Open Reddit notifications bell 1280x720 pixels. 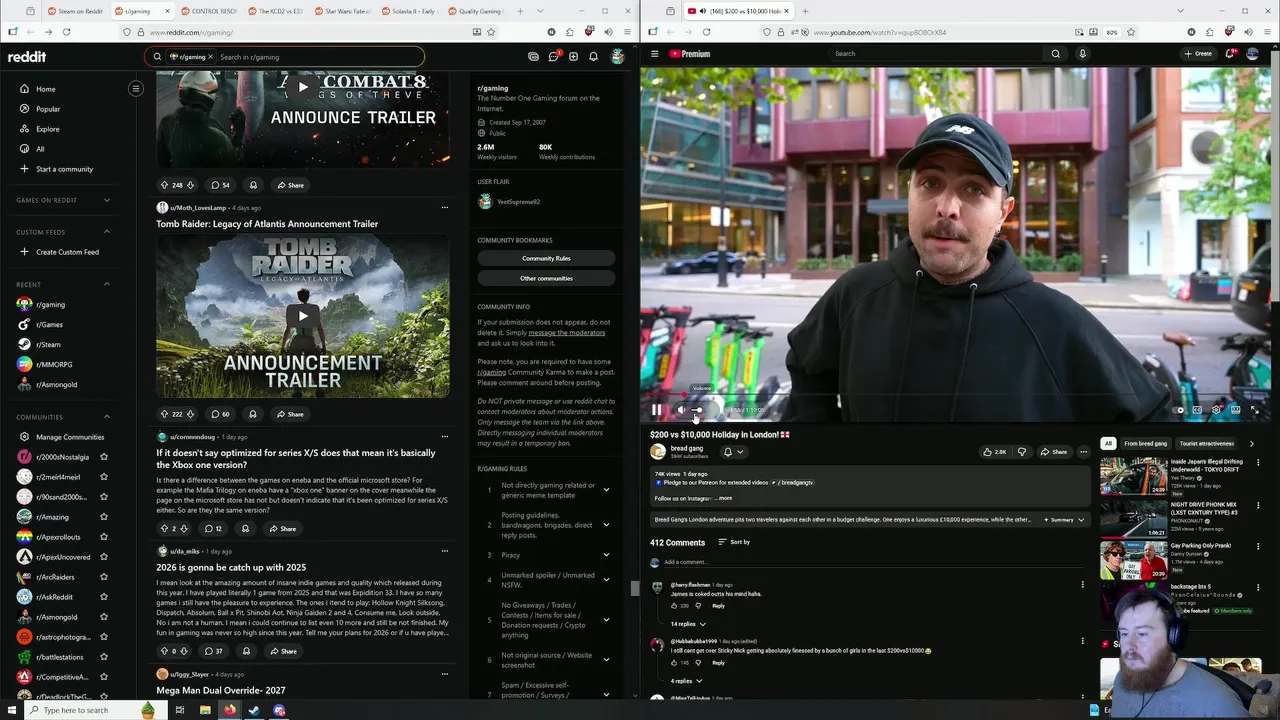point(593,57)
